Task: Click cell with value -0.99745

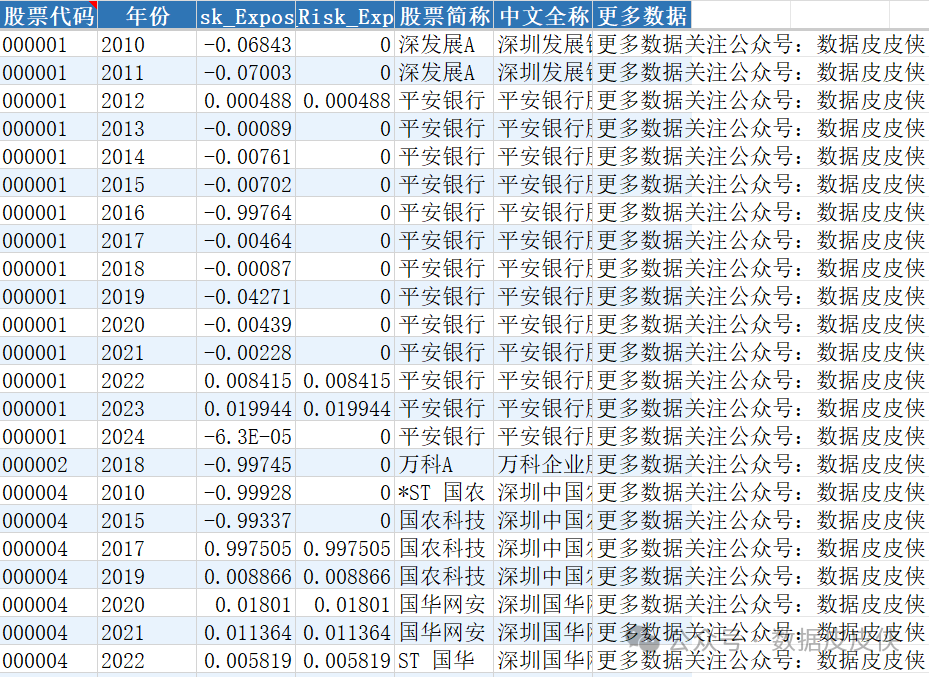Action: pos(246,464)
